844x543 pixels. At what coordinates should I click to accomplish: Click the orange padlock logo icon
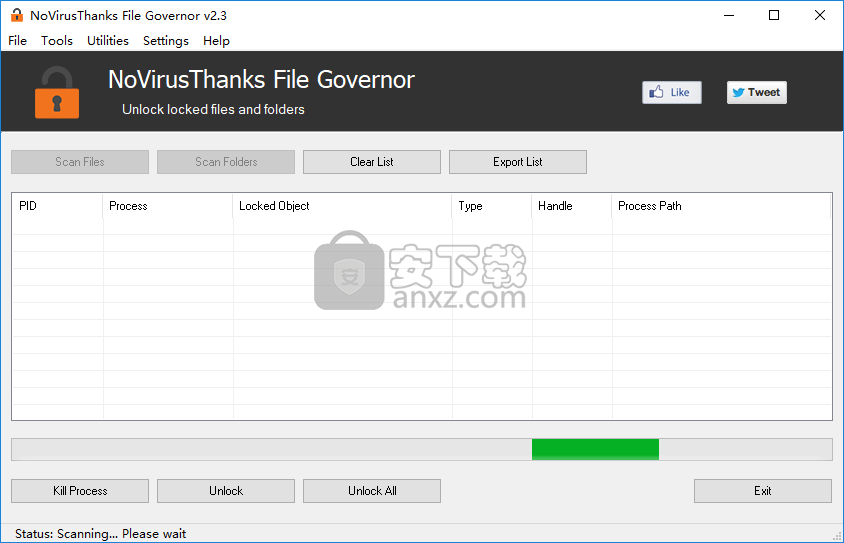[x=57, y=92]
